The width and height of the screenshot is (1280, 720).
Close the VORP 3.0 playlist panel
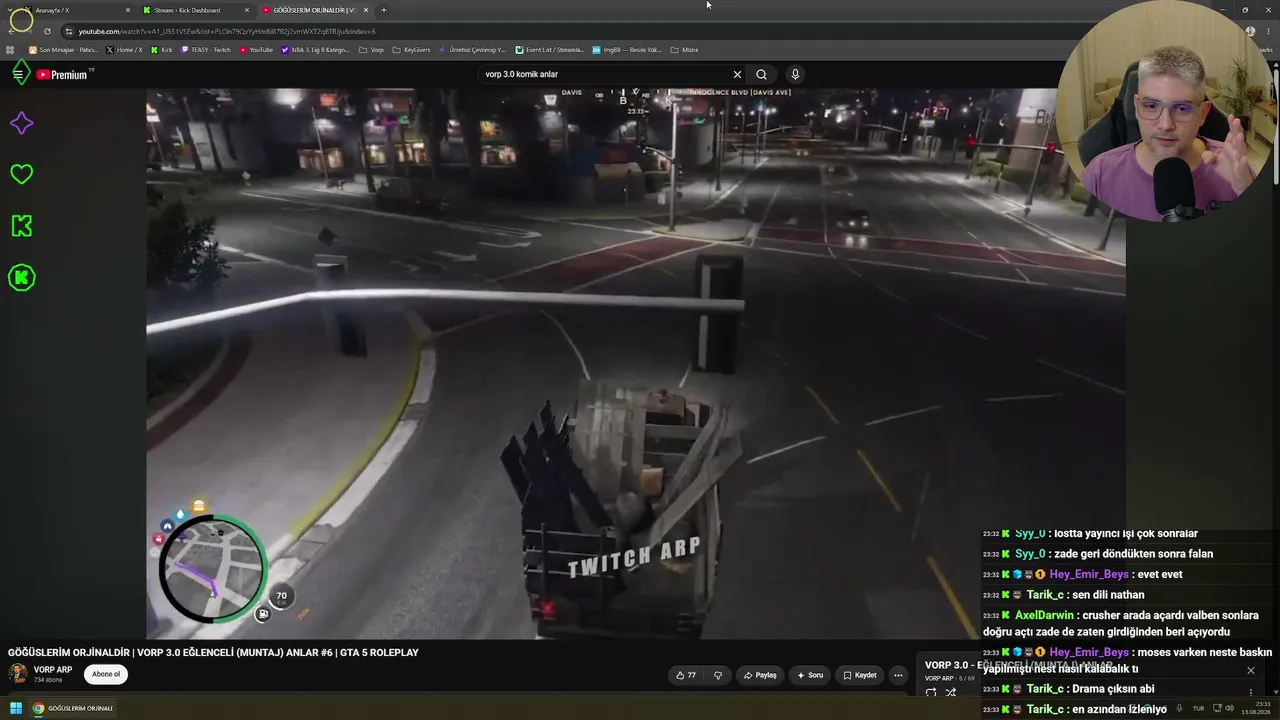pyautogui.click(x=1250, y=670)
